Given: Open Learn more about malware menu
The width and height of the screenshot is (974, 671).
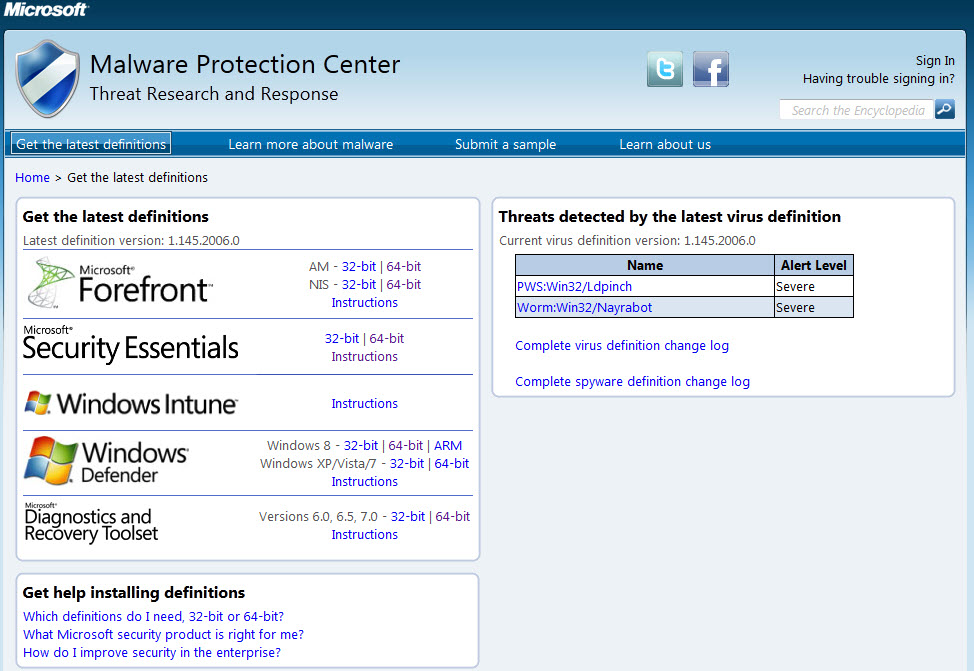Looking at the screenshot, I should [311, 144].
